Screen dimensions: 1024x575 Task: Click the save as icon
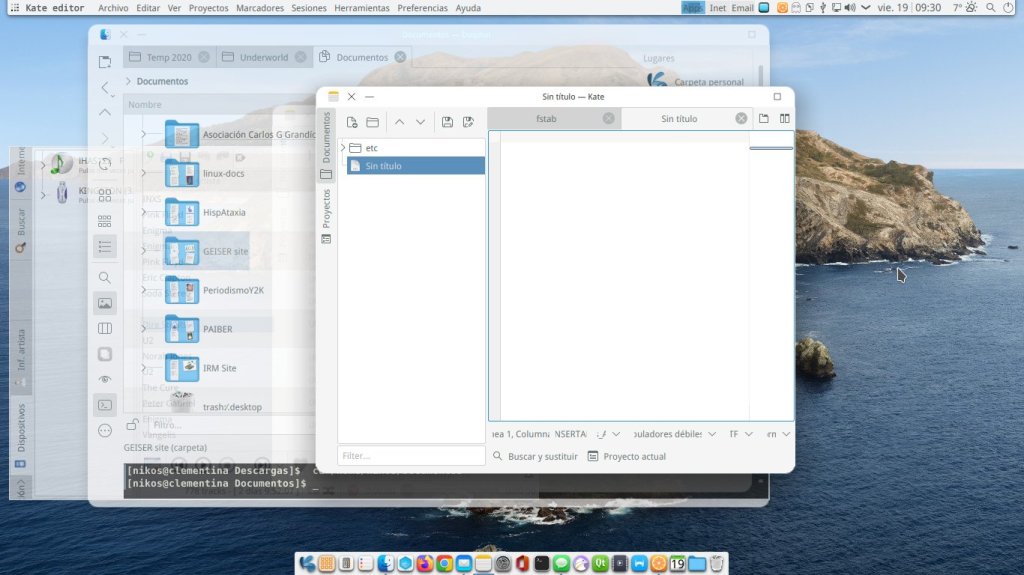468,122
